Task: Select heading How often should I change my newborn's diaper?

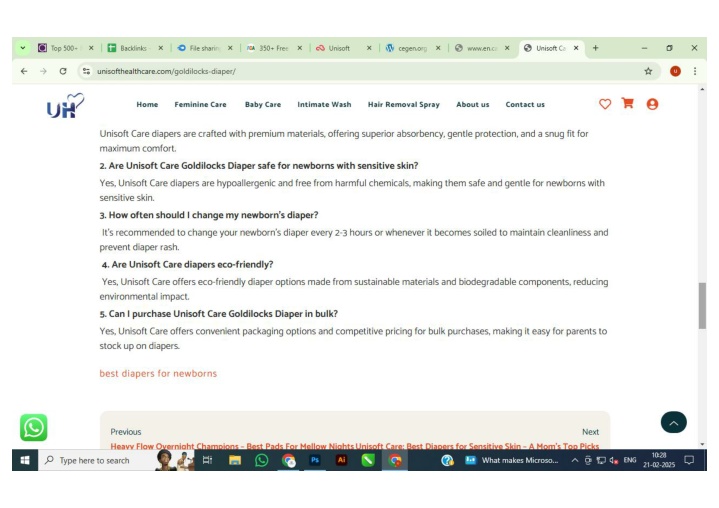Action: click(209, 215)
